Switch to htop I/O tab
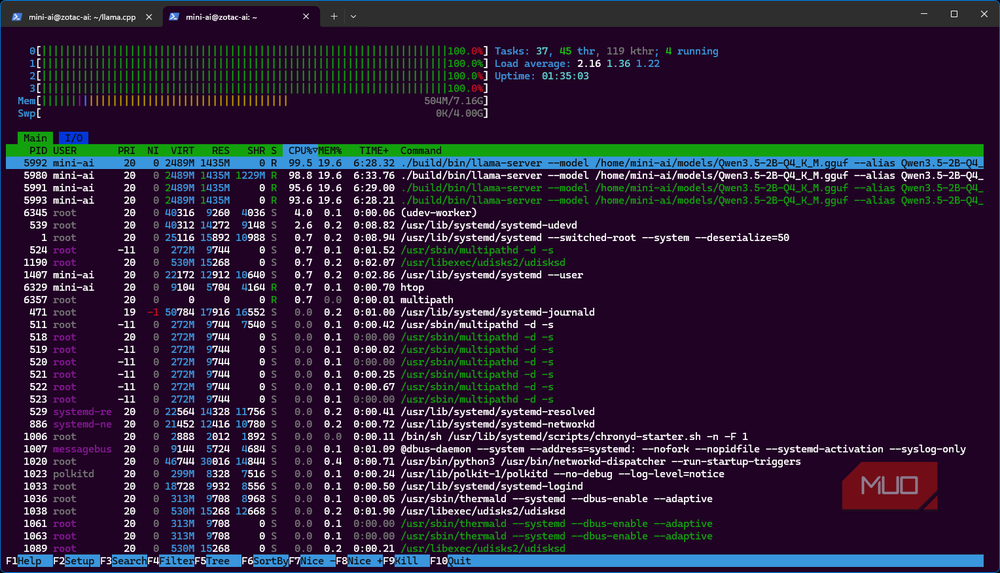 (73, 138)
